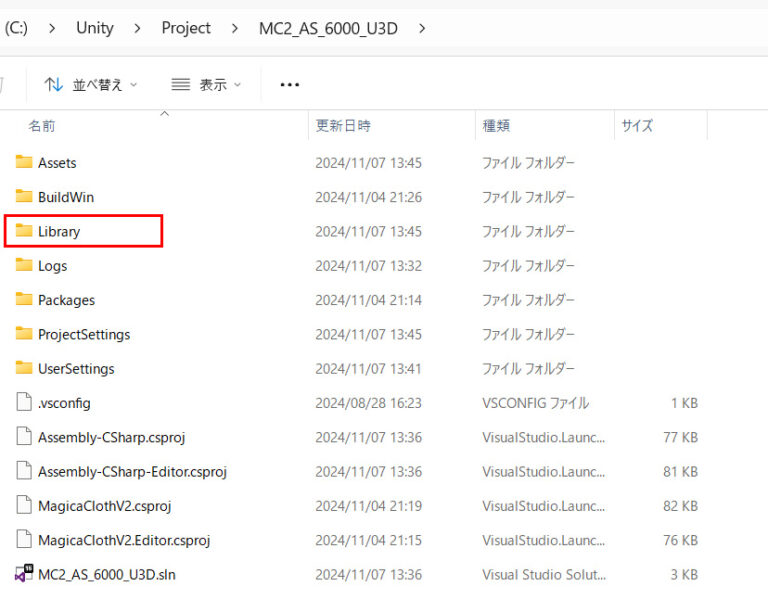Click the 82 KB size cell
Screen dimensions: 768x599
[680, 505]
